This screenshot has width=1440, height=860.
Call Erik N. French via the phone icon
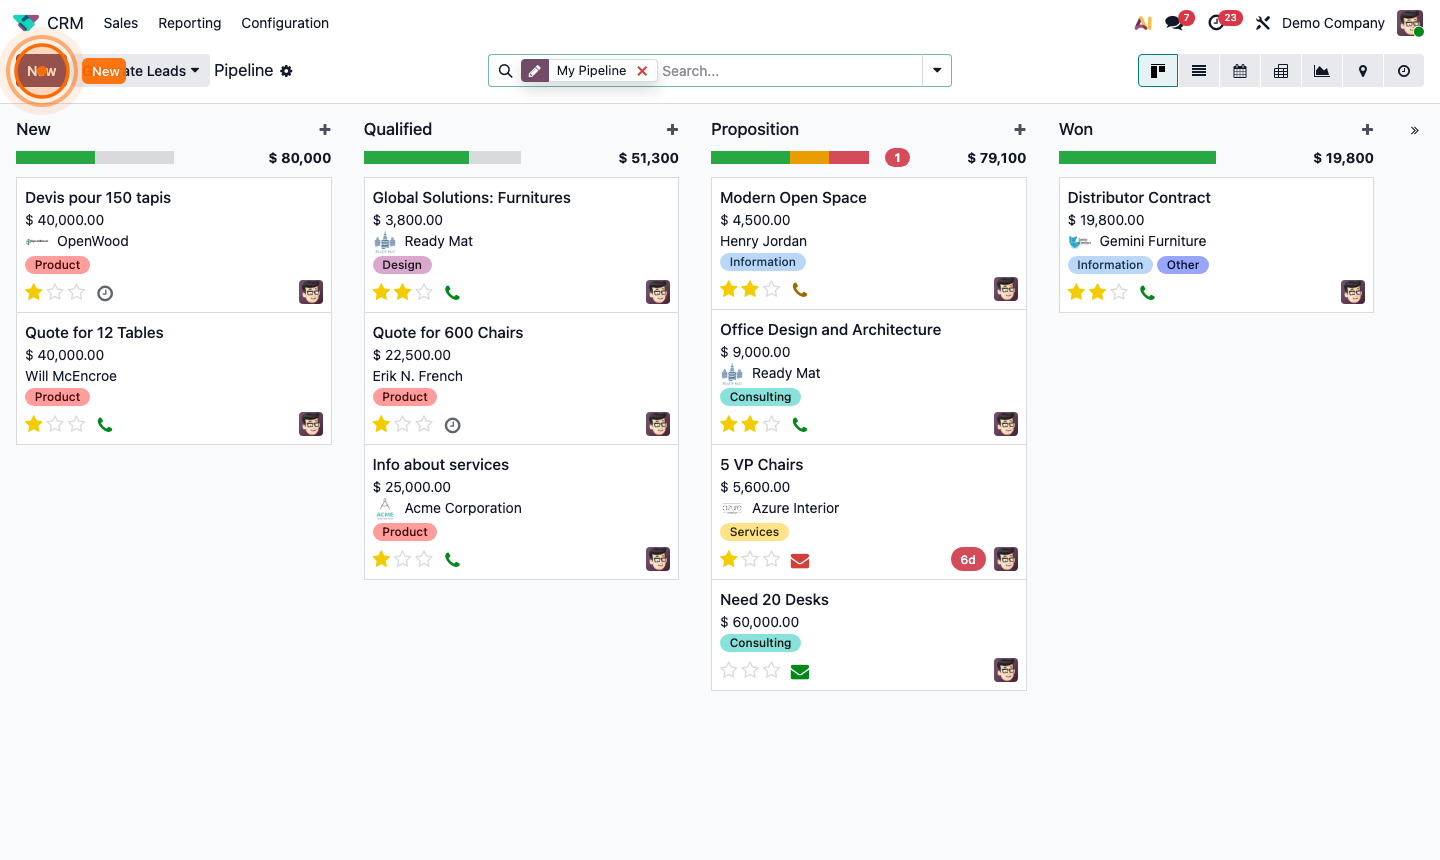click(x=452, y=424)
